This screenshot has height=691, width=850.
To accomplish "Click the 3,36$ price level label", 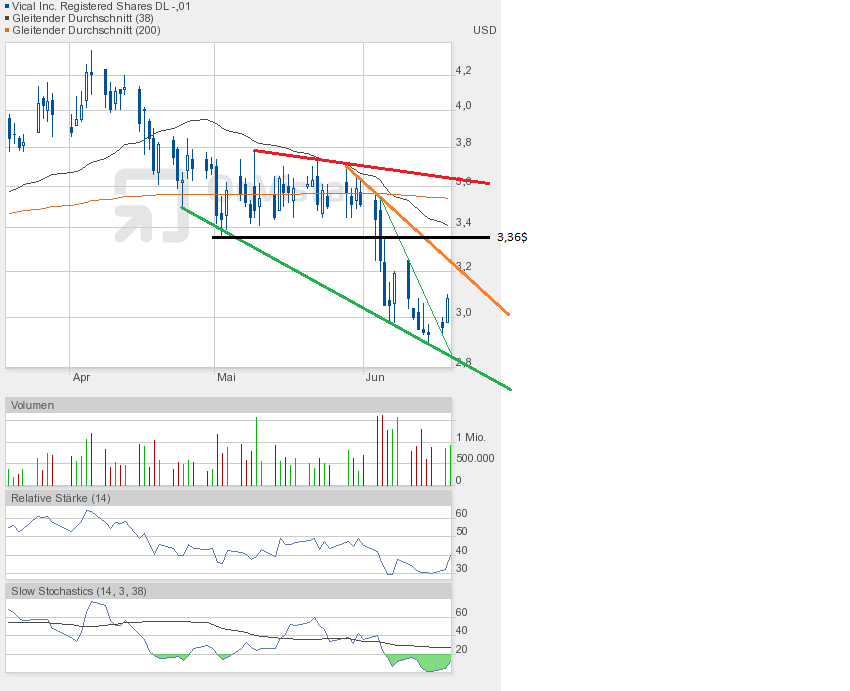I will pyautogui.click(x=511, y=238).
